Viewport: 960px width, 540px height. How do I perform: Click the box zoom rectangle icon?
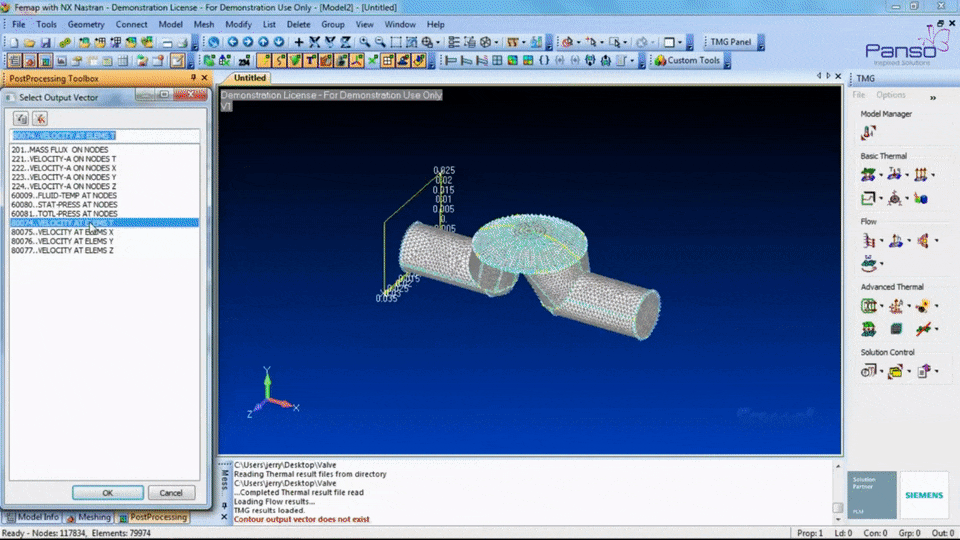[x=396, y=42]
